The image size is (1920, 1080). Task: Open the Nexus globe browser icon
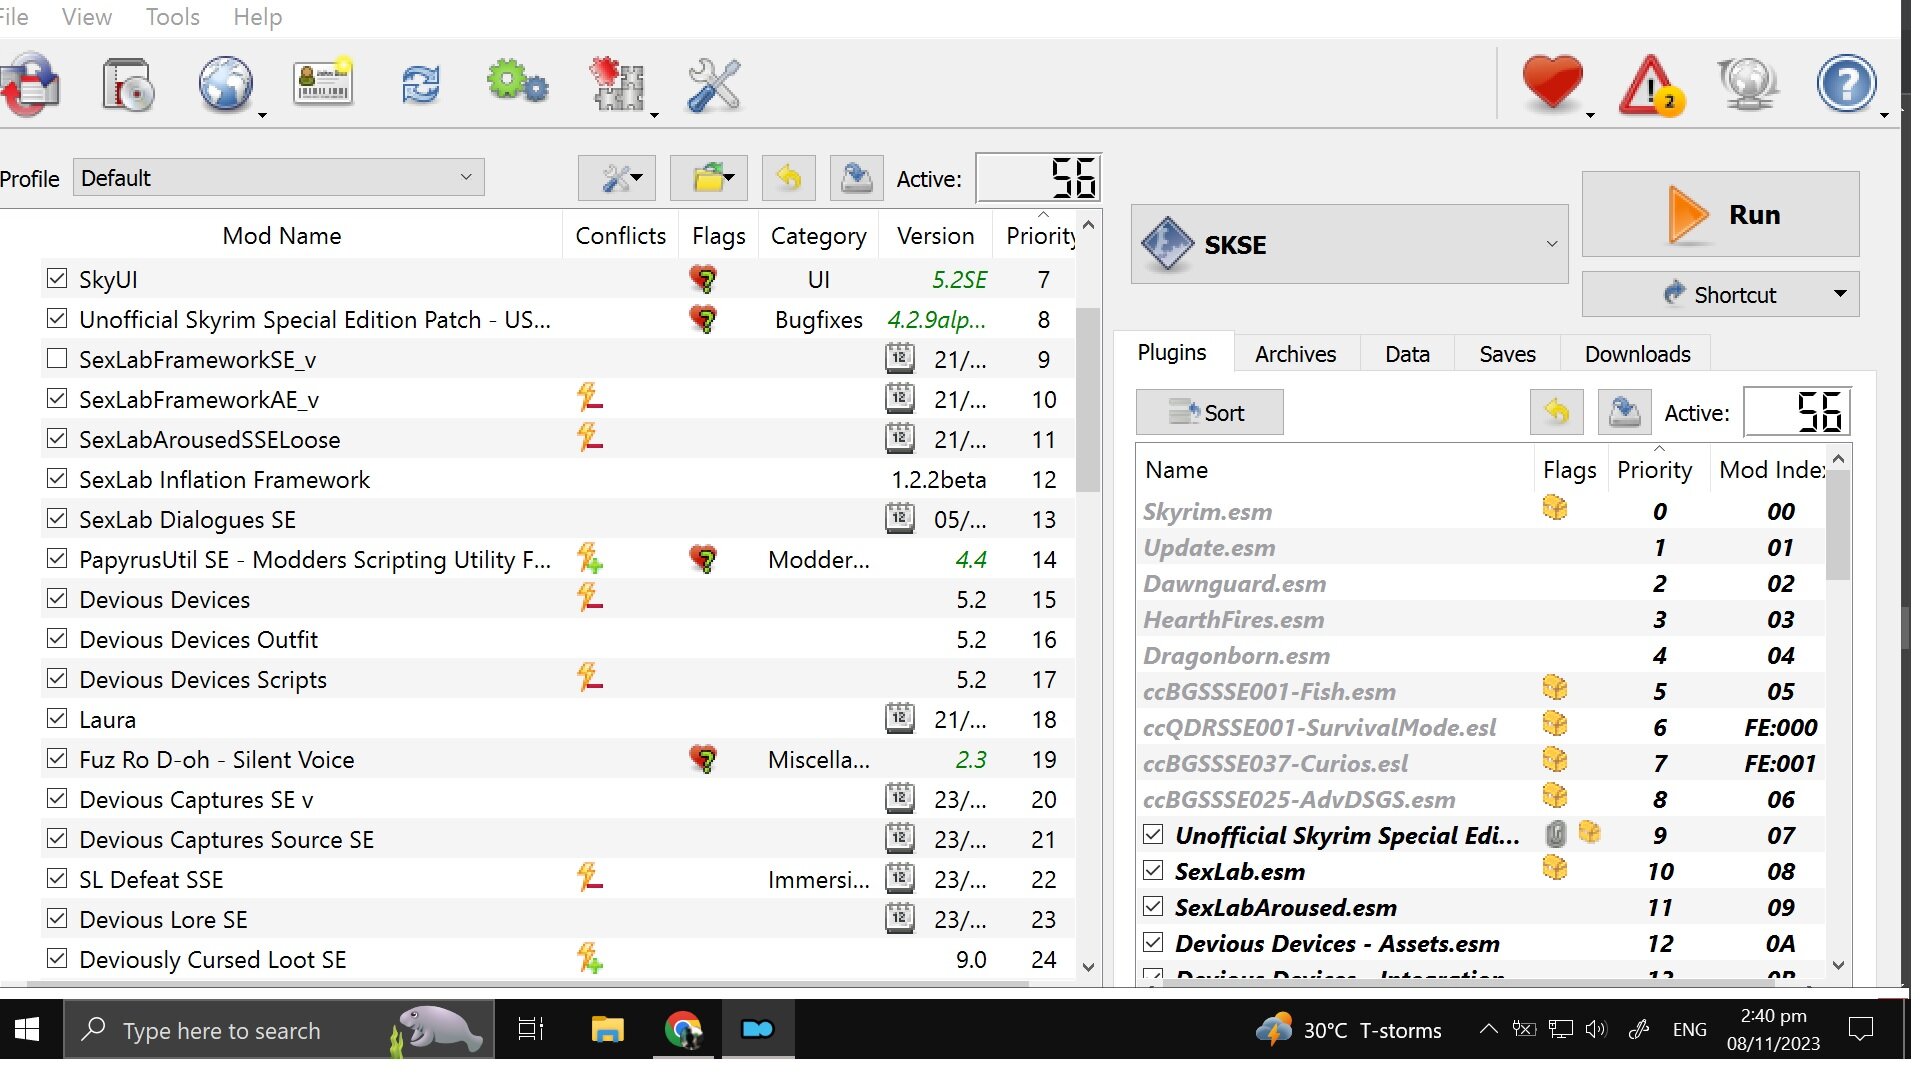tap(225, 84)
